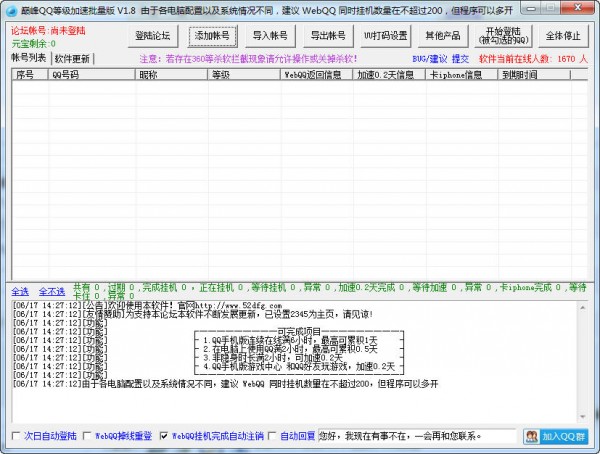
Task: Click the 昵称 column header
Action: tap(171, 75)
